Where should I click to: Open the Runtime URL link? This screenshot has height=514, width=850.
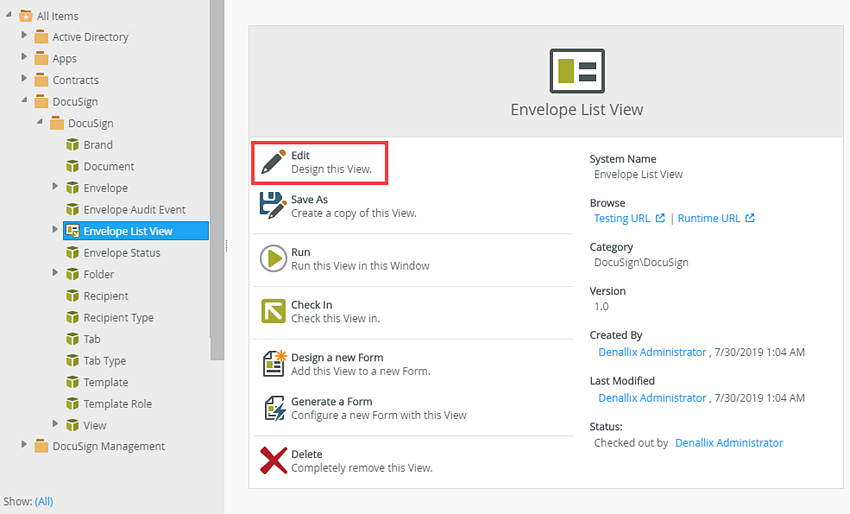tap(709, 218)
